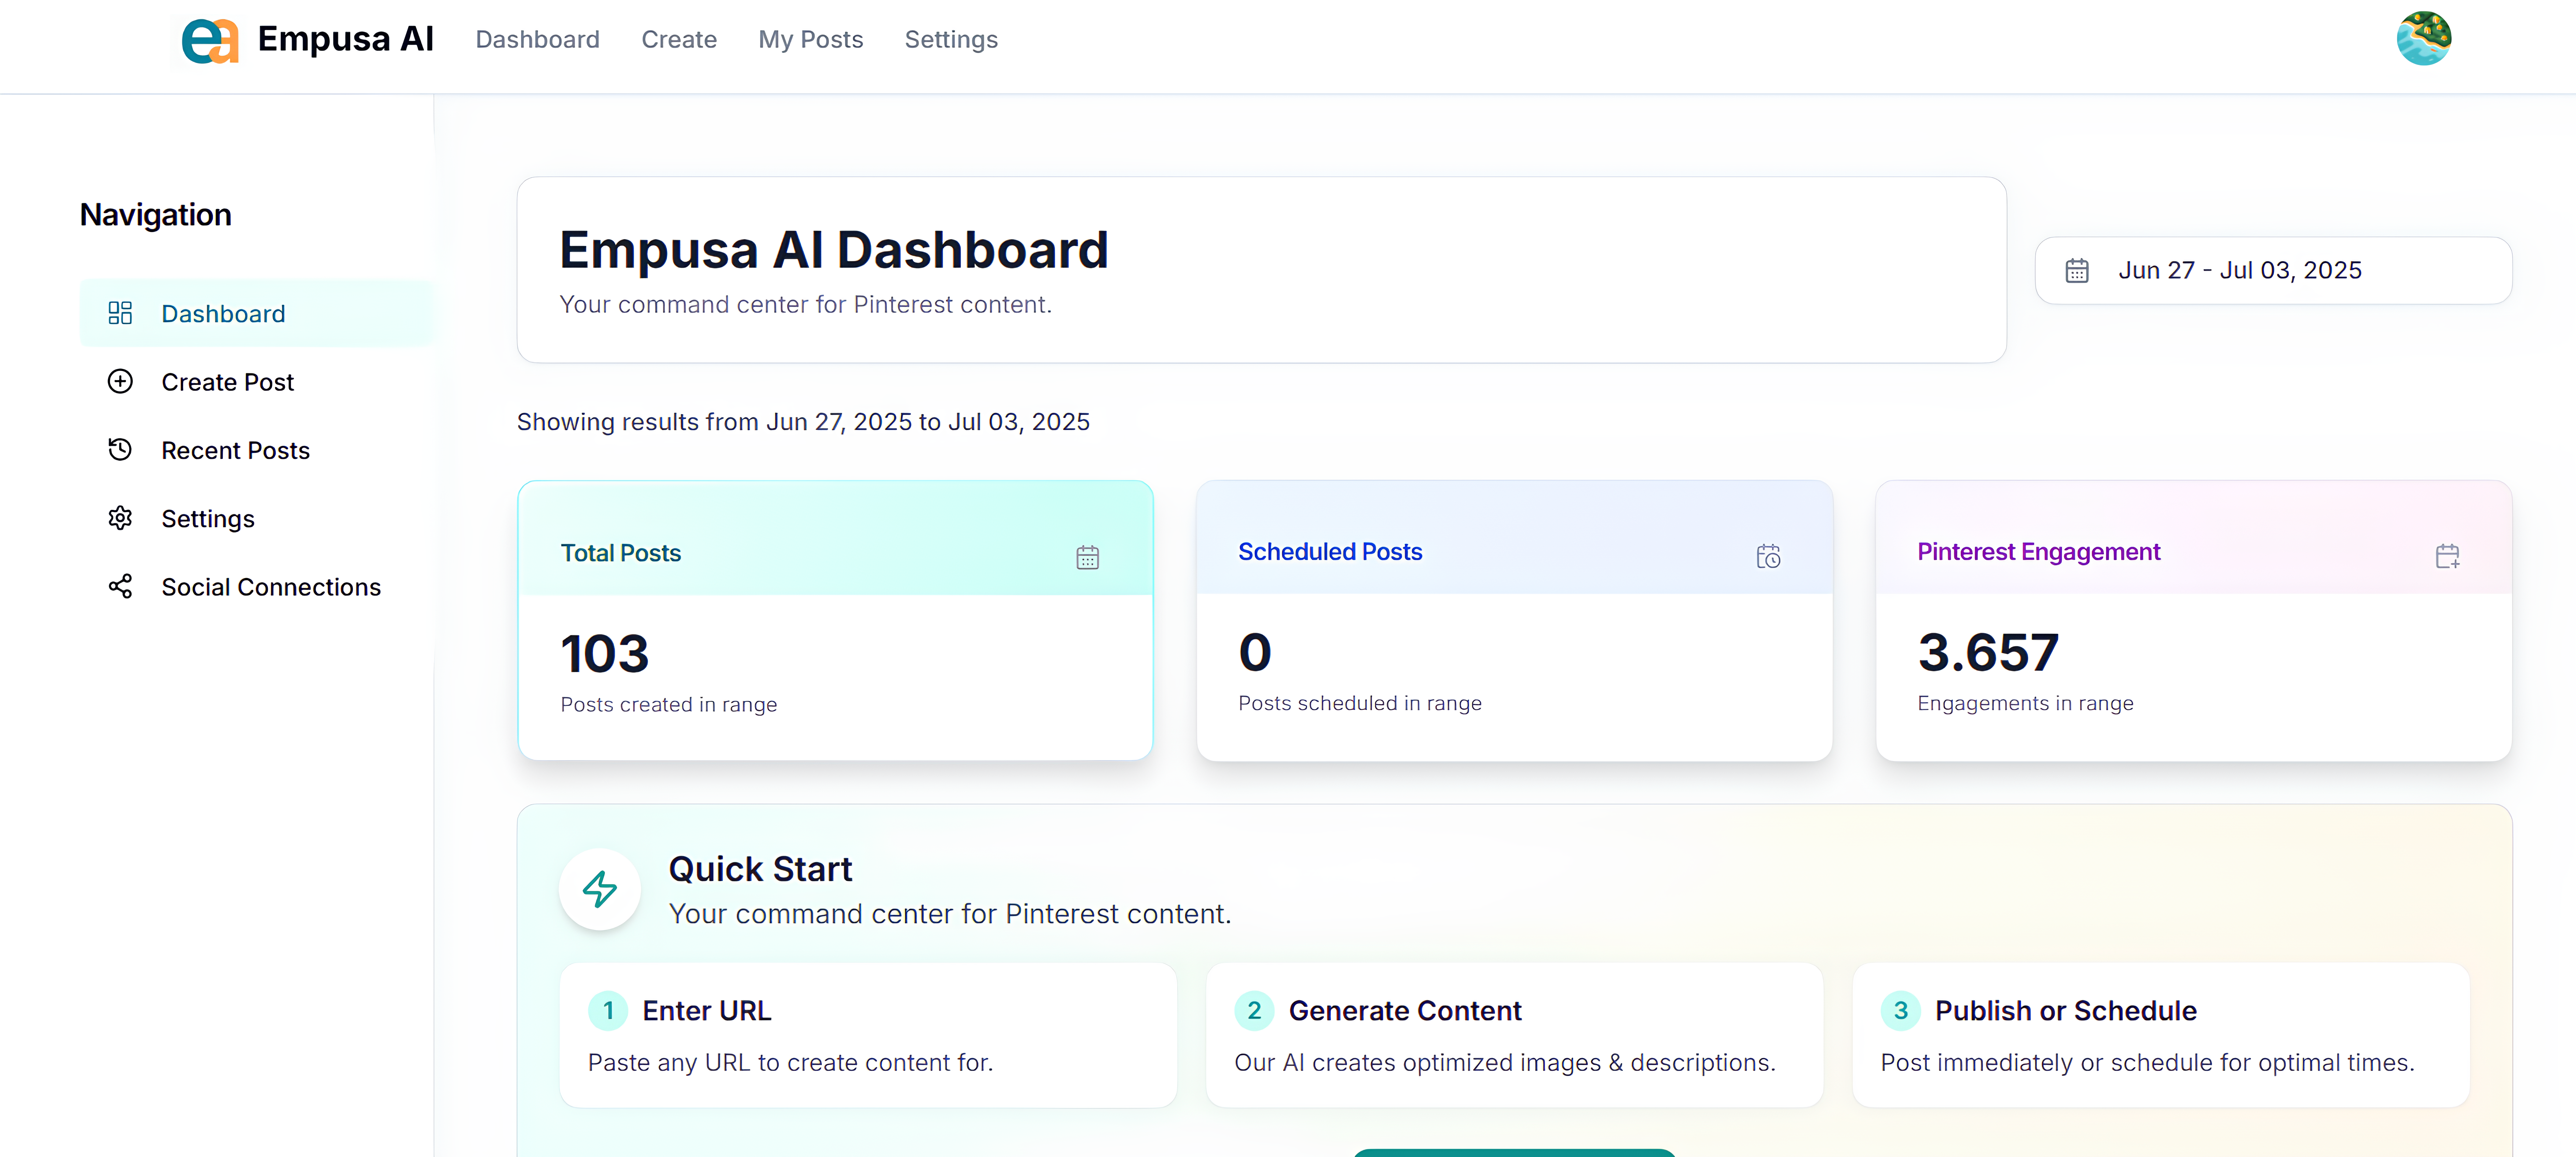
Task: Click 'Engagements in range' label
Action: (2025, 703)
